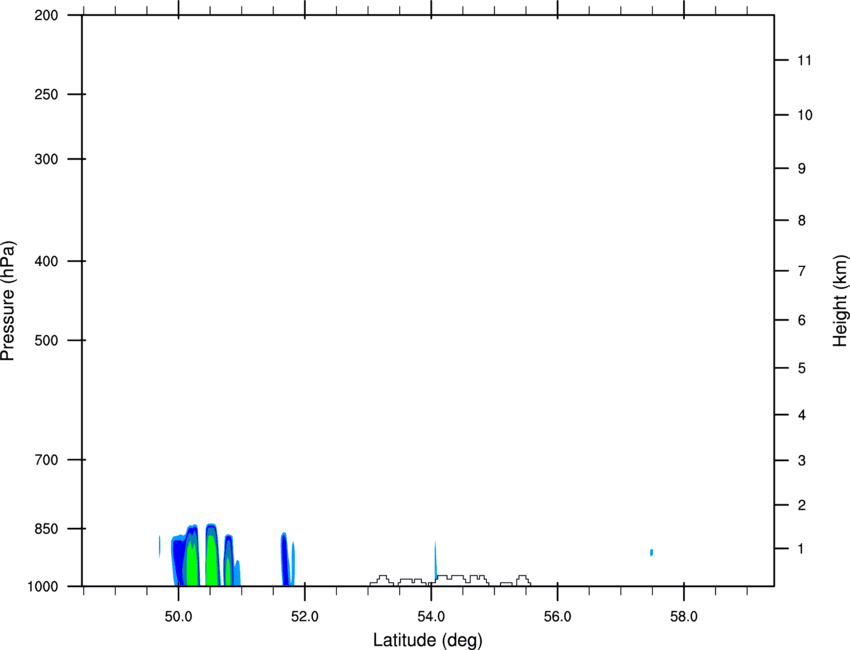This screenshot has height=650, width=850.
Task: Click the thin blue spike near 54.0 latitude
Action: pos(436,561)
